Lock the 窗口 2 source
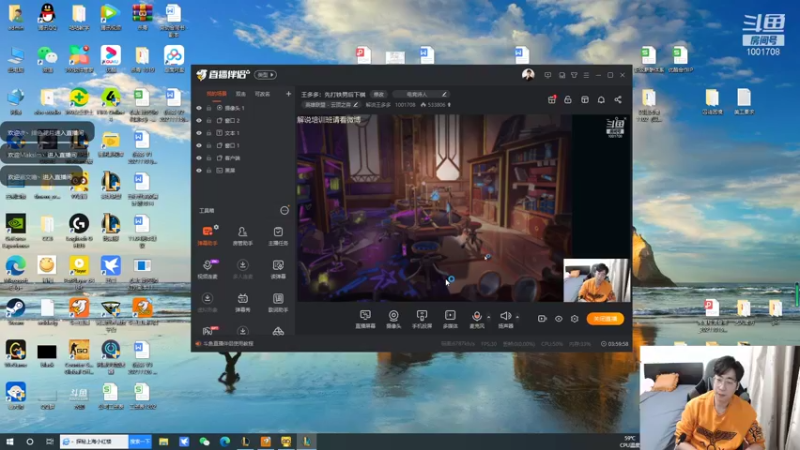 point(209,120)
